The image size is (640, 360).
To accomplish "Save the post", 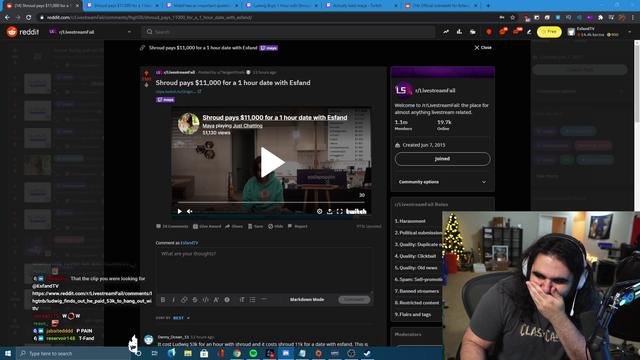I will tap(256, 226).
